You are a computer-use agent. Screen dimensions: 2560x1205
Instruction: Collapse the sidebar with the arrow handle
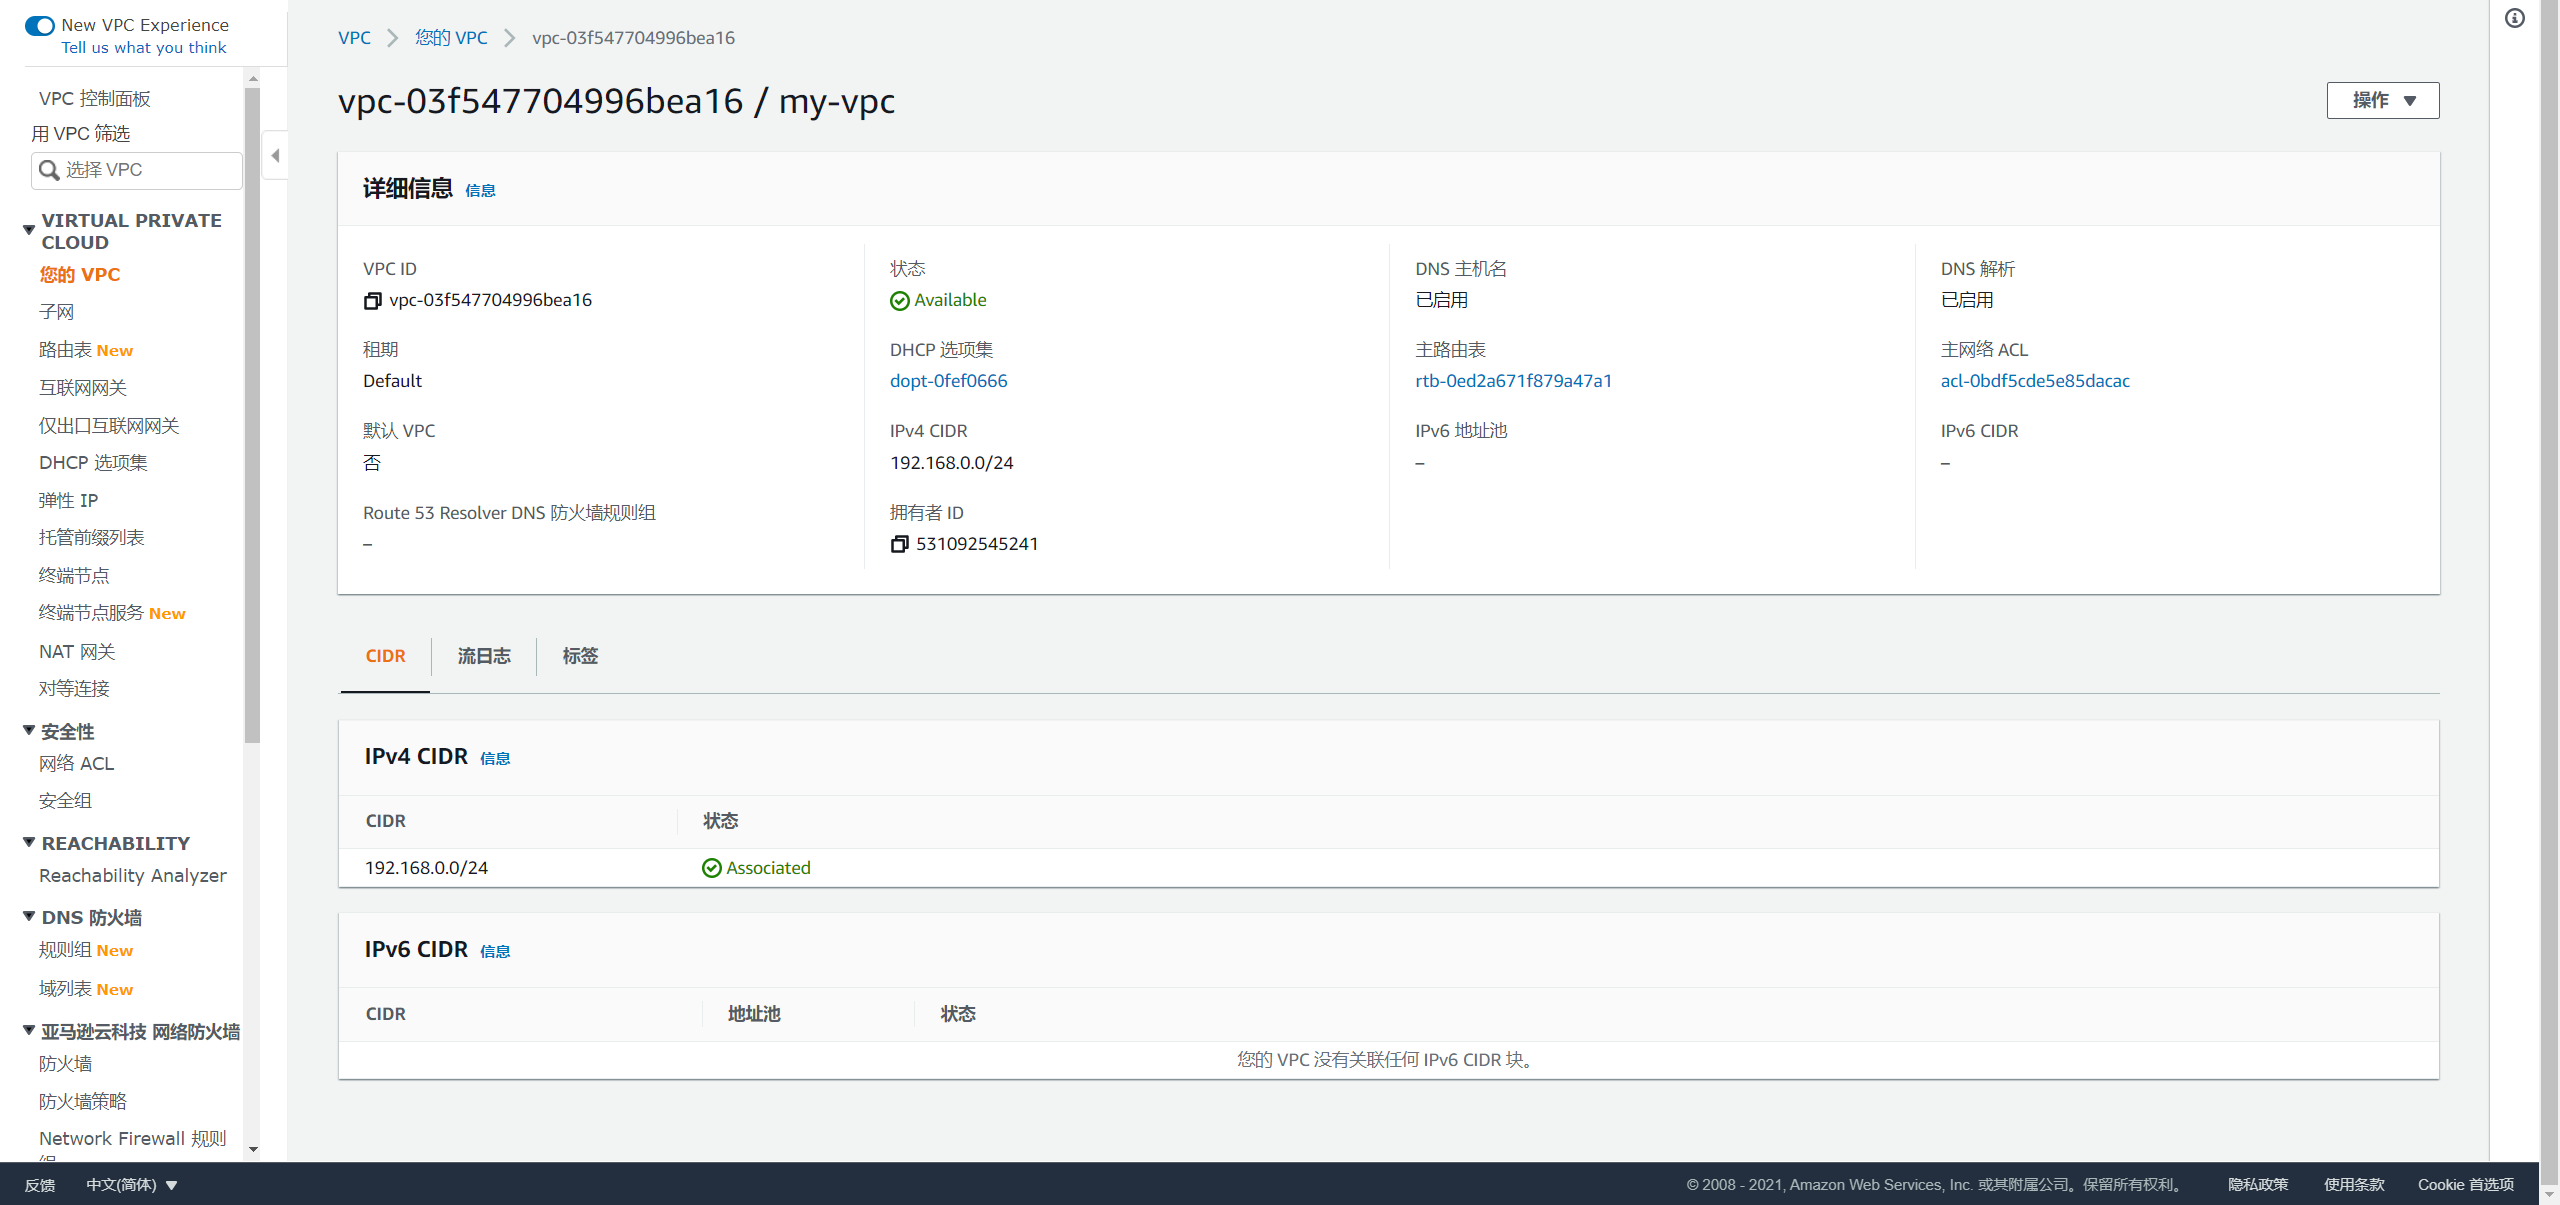pos(275,156)
